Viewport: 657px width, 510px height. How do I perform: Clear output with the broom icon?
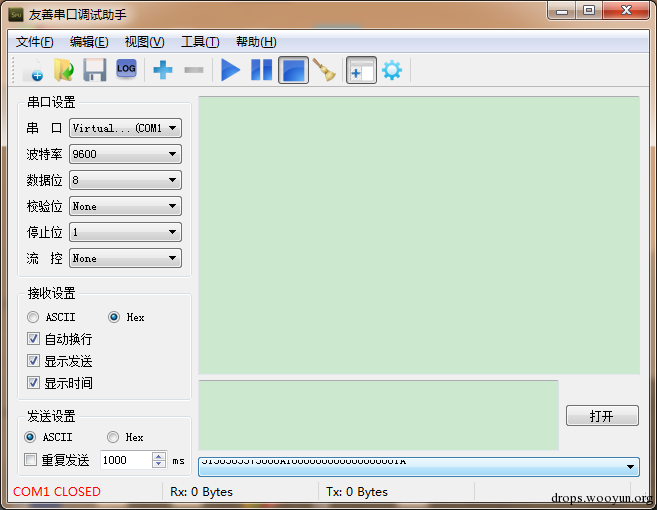point(324,70)
